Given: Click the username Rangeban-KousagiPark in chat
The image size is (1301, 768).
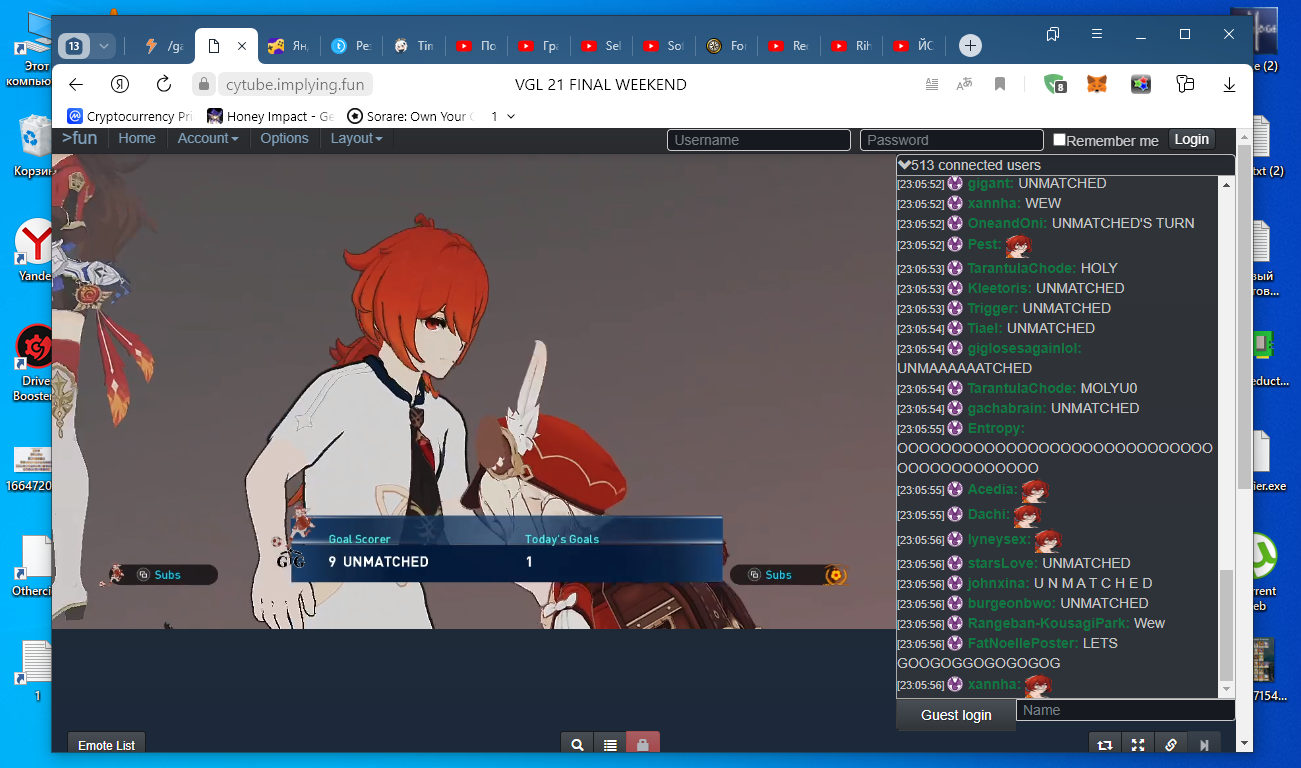Looking at the screenshot, I should 1049,623.
